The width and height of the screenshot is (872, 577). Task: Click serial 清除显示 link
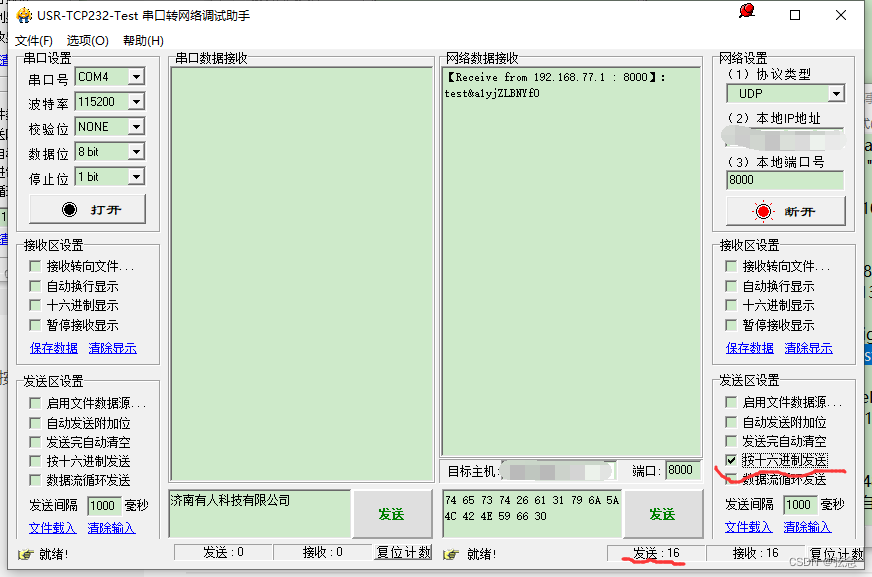112,348
